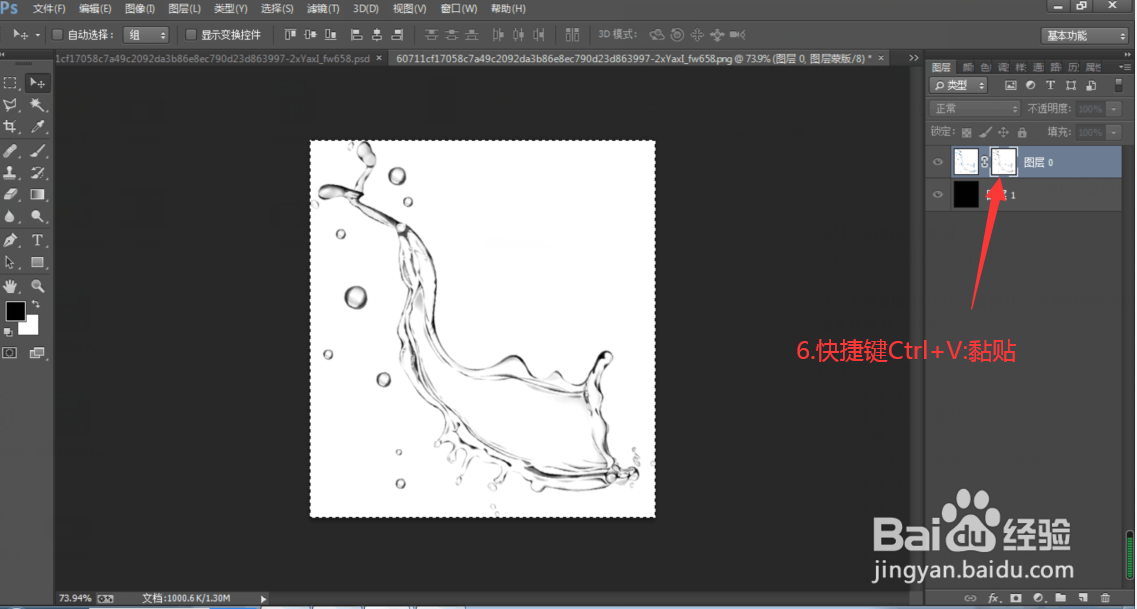Click the add layer mask icon

(x=1016, y=598)
